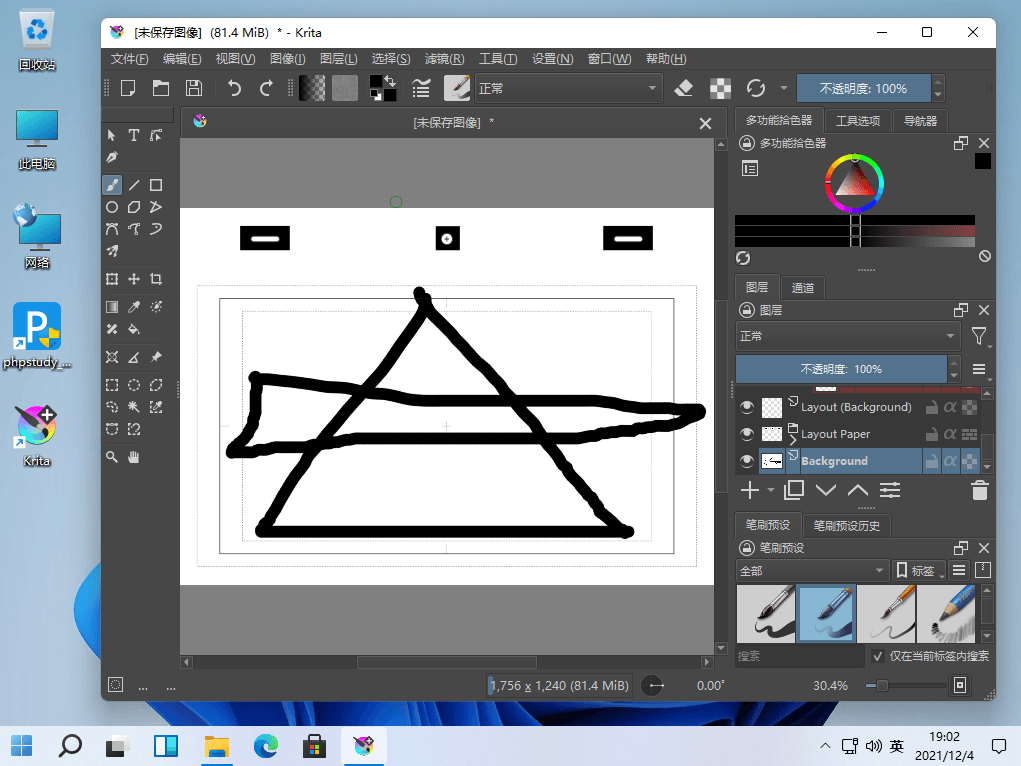
Task: Open an existing file from toolbar
Action: click(x=161, y=88)
